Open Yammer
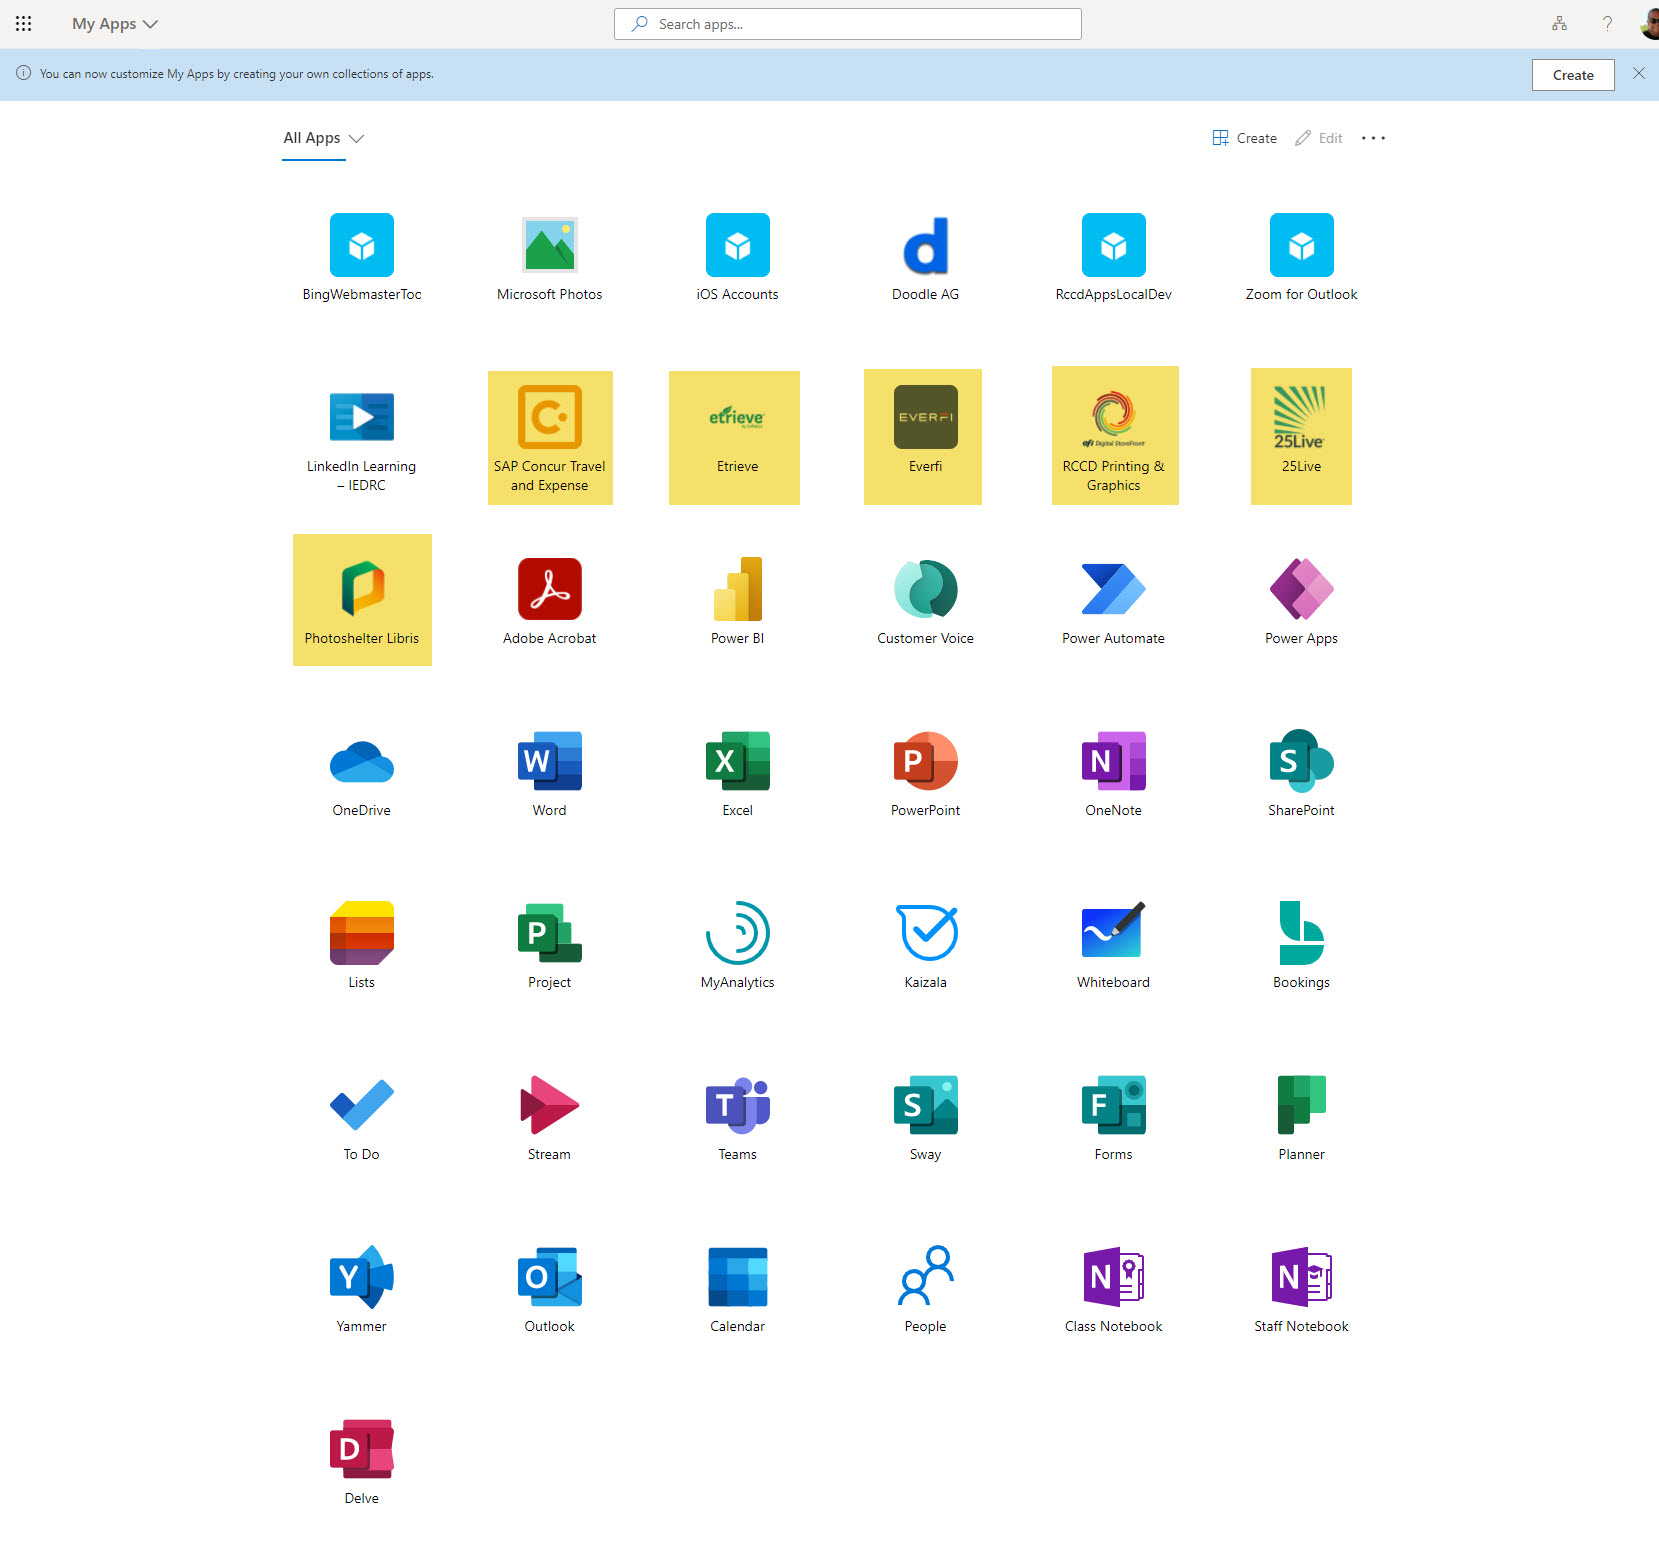The width and height of the screenshot is (1659, 1551). coord(362,1290)
